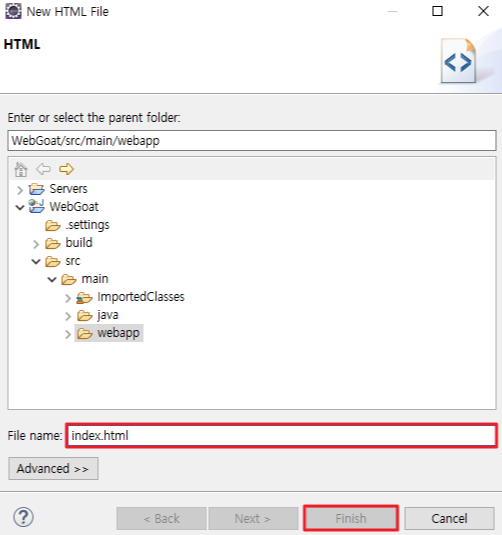The image size is (502, 535).
Task: Click the grey Back arrow icon
Action: [x=43, y=169]
